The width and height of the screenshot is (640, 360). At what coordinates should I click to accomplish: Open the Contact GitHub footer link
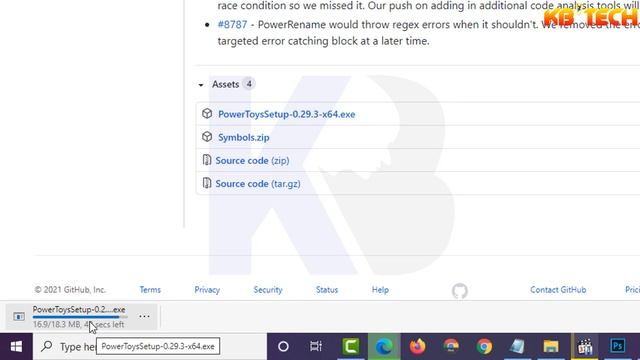[x=558, y=290]
